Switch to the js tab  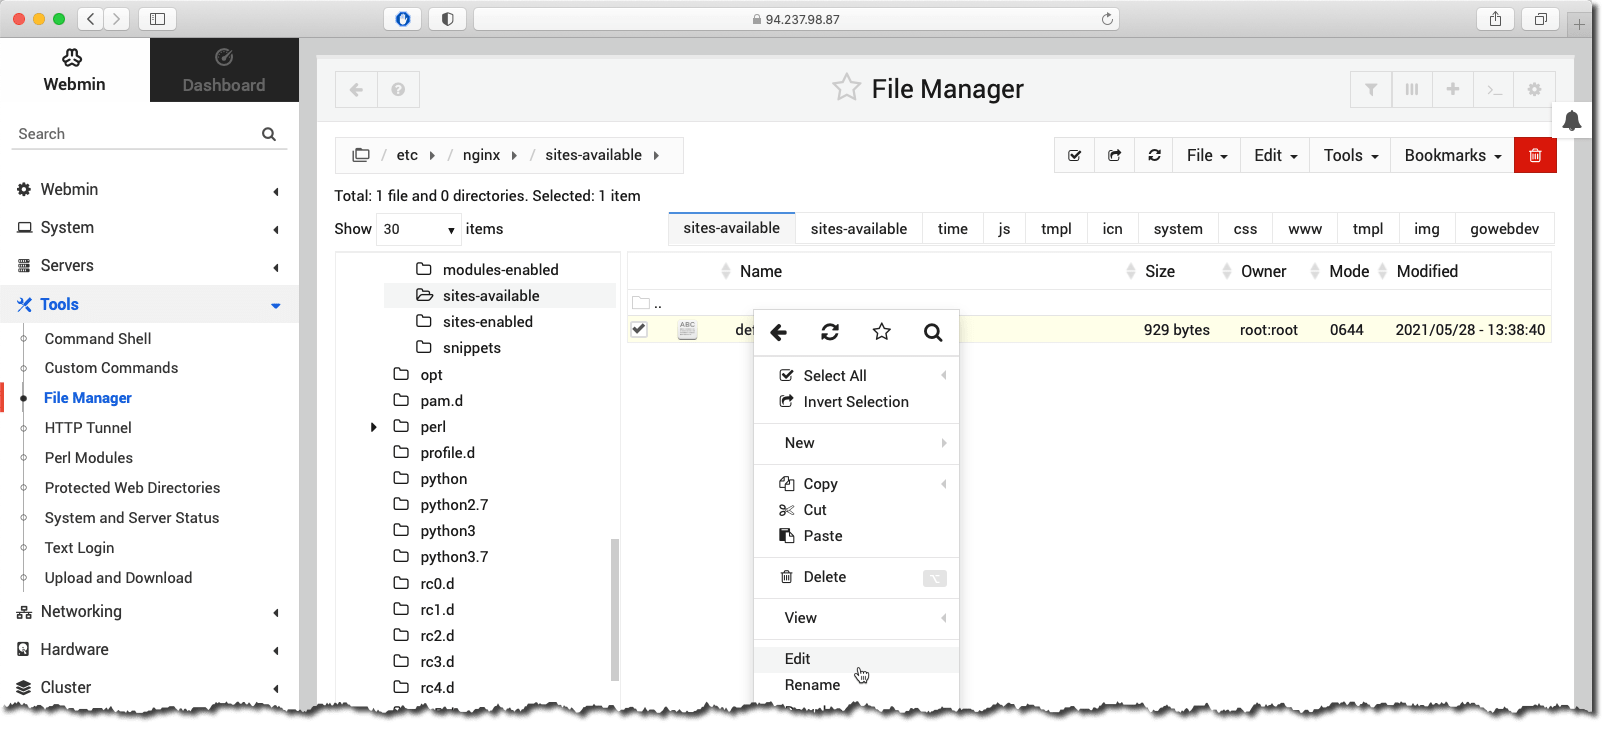[x=1004, y=229]
